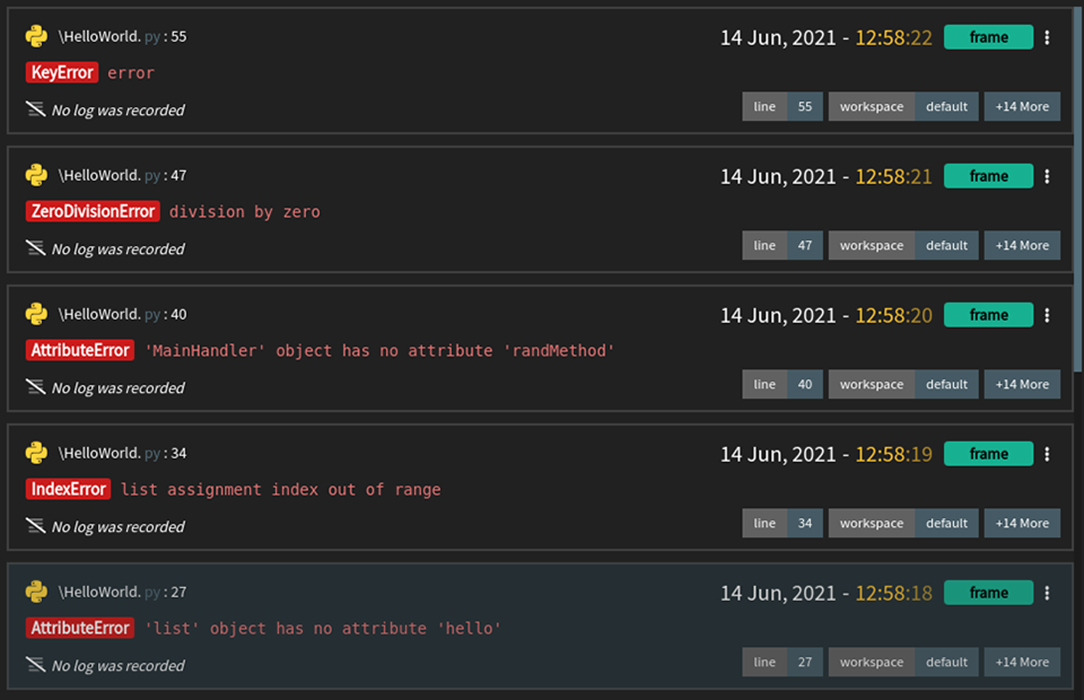Click the no-log slash icon under the KeyError entry
Screen dimensions: 1084x700
33,108
